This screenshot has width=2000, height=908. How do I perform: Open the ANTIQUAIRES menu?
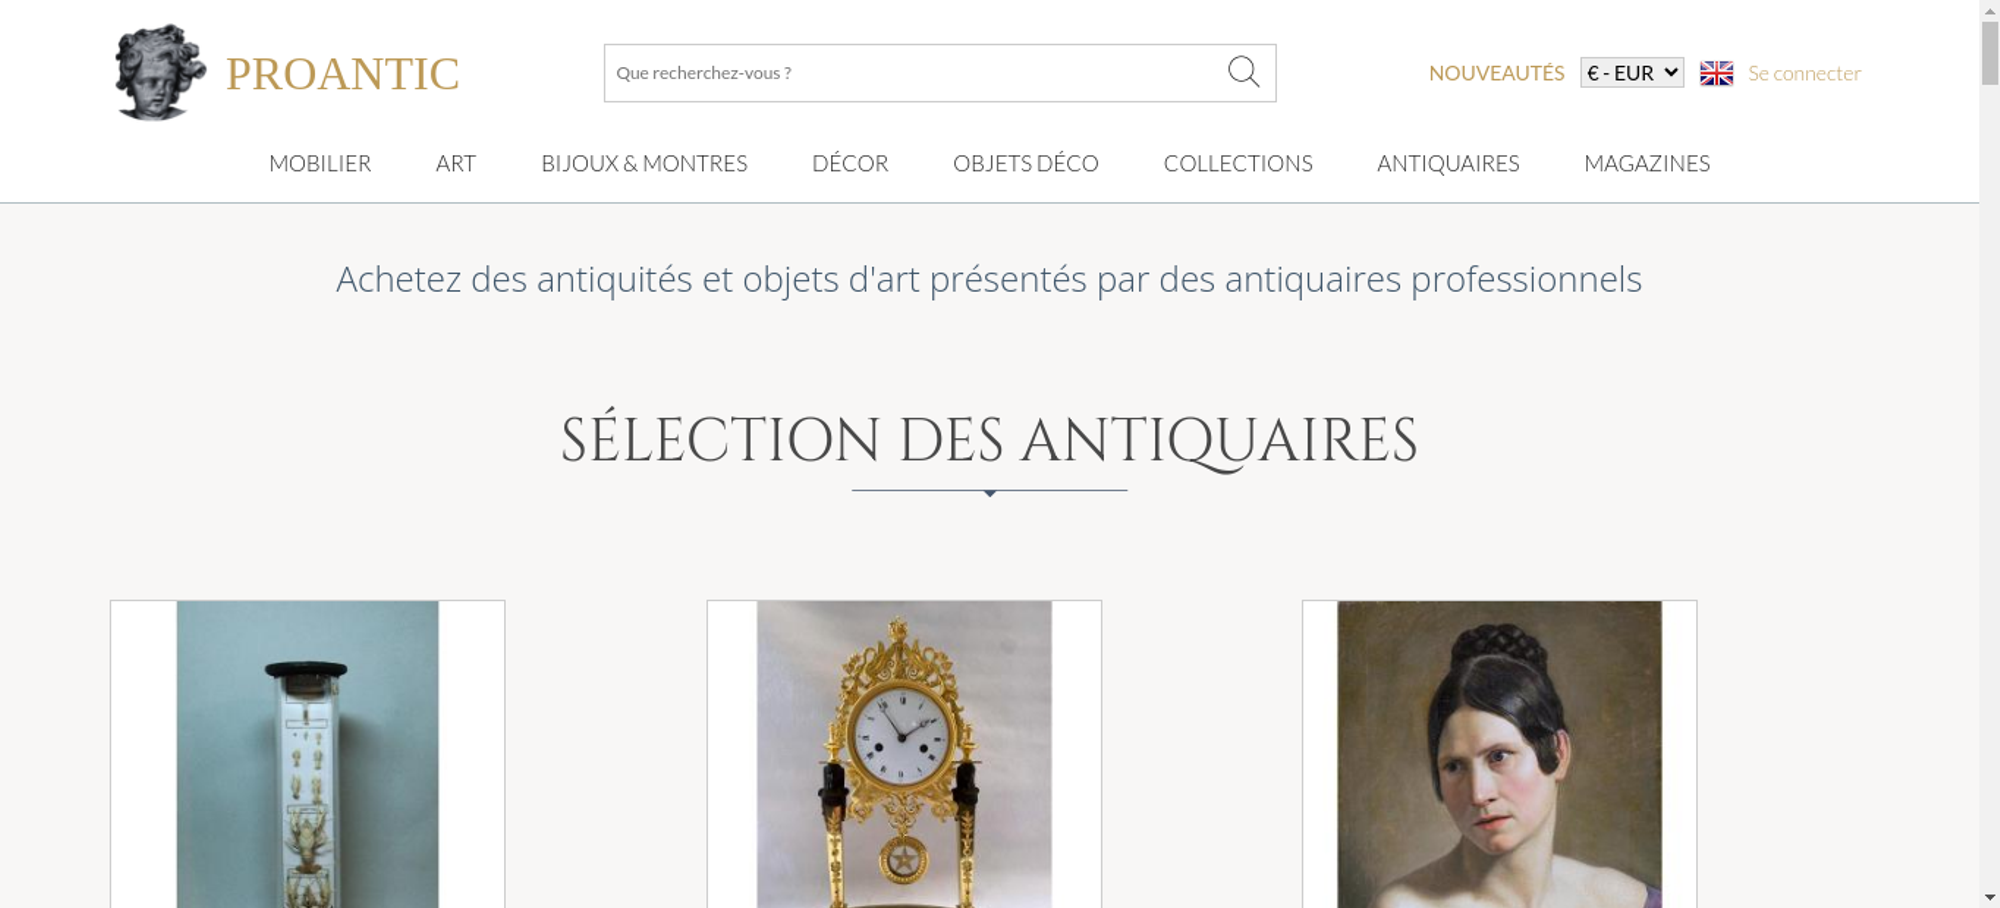(1448, 163)
